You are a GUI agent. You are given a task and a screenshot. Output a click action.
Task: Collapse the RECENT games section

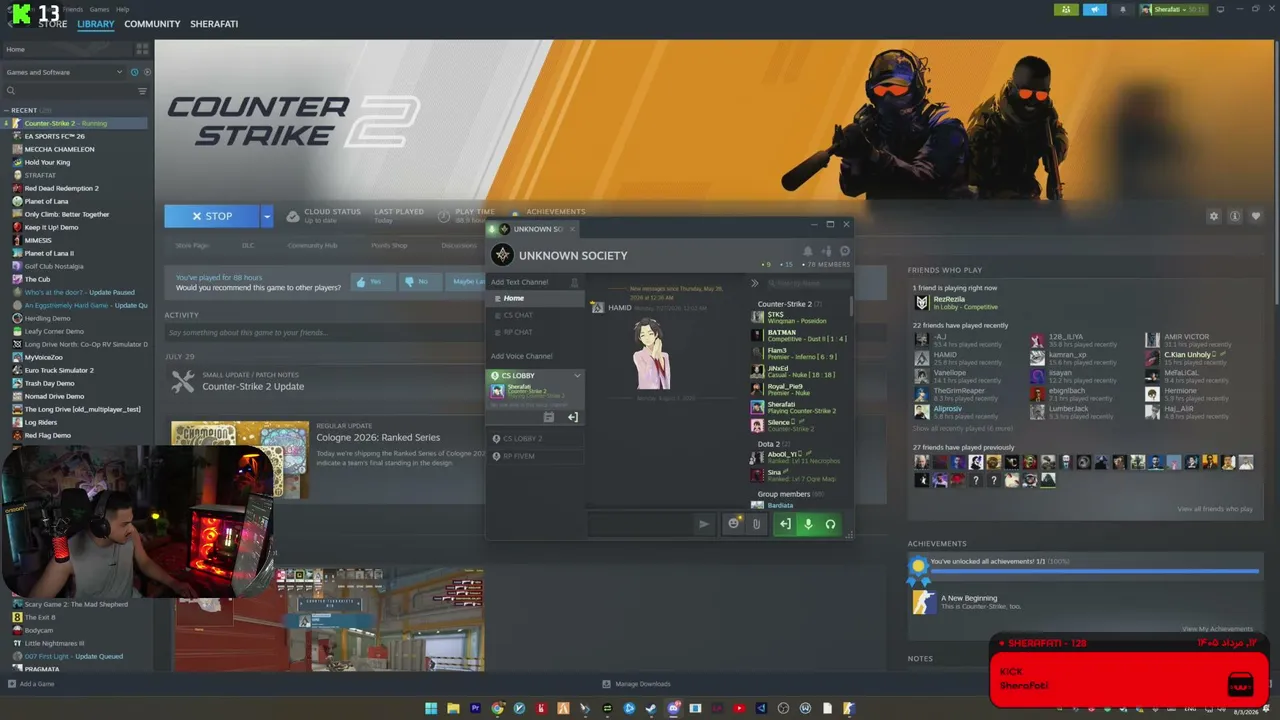pos(7,110)
